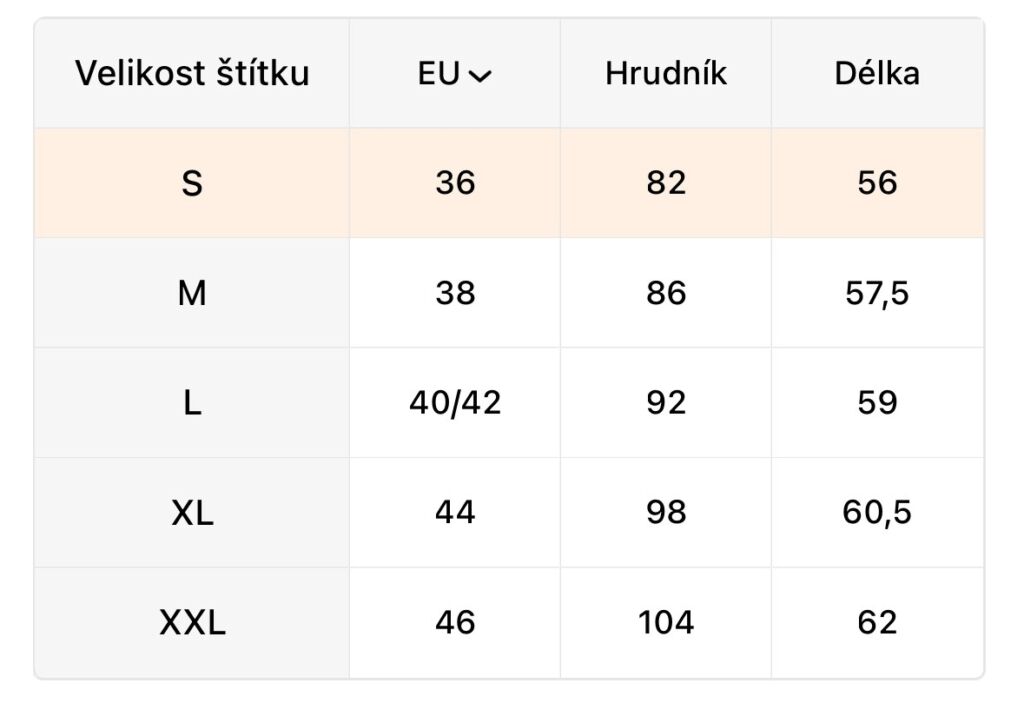The image size is (1024, 723).
Task: Click length value 57,5 cell
Action: click(x=877, y=294)
